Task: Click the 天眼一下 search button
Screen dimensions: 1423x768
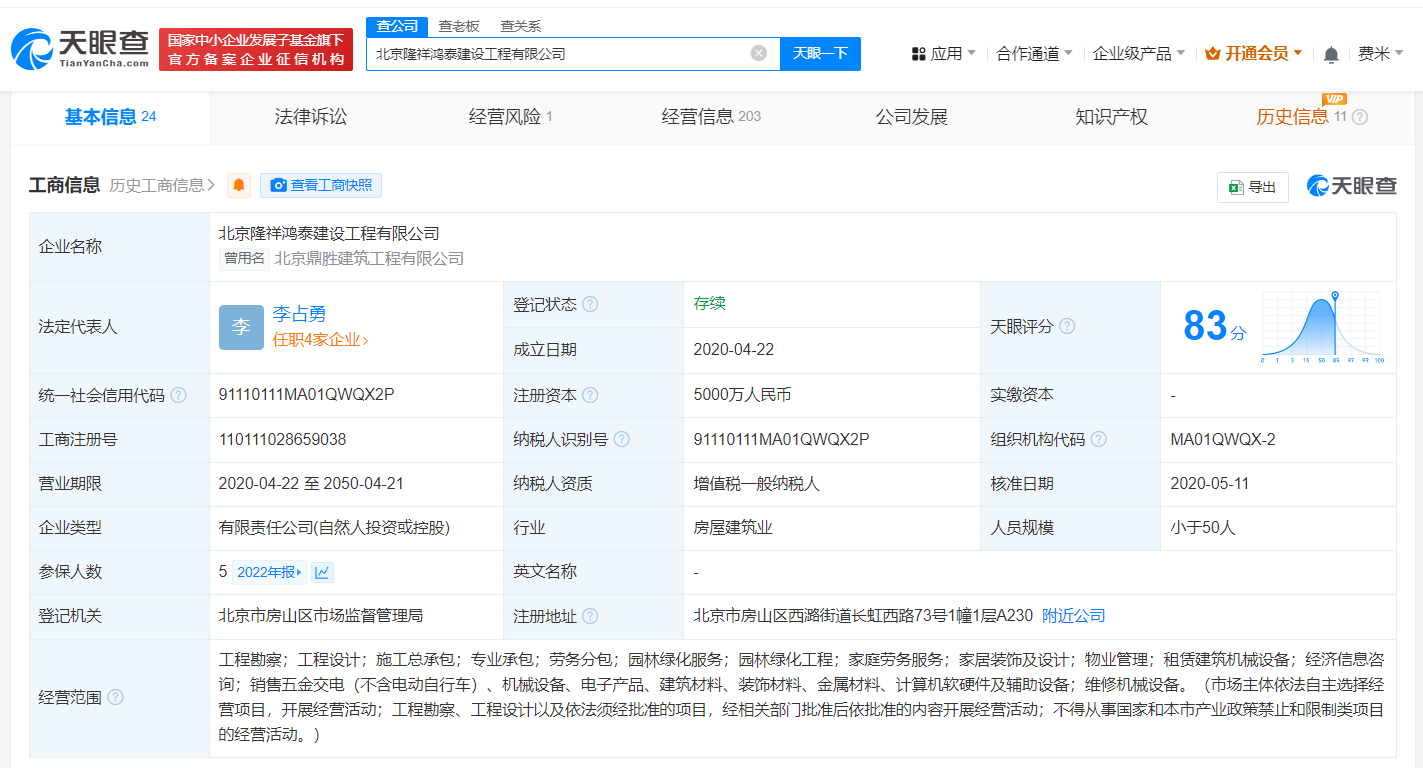Action: point(820,54)
